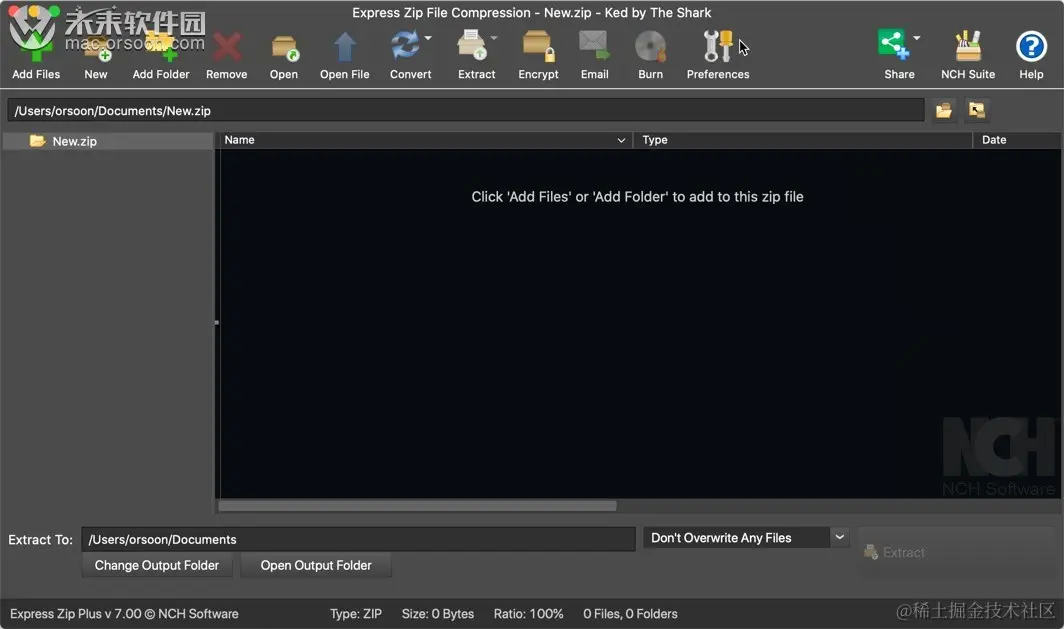Expand the Convert dropdown arrow
Viewport: 1064px width, 629px height.
[428, 38]
